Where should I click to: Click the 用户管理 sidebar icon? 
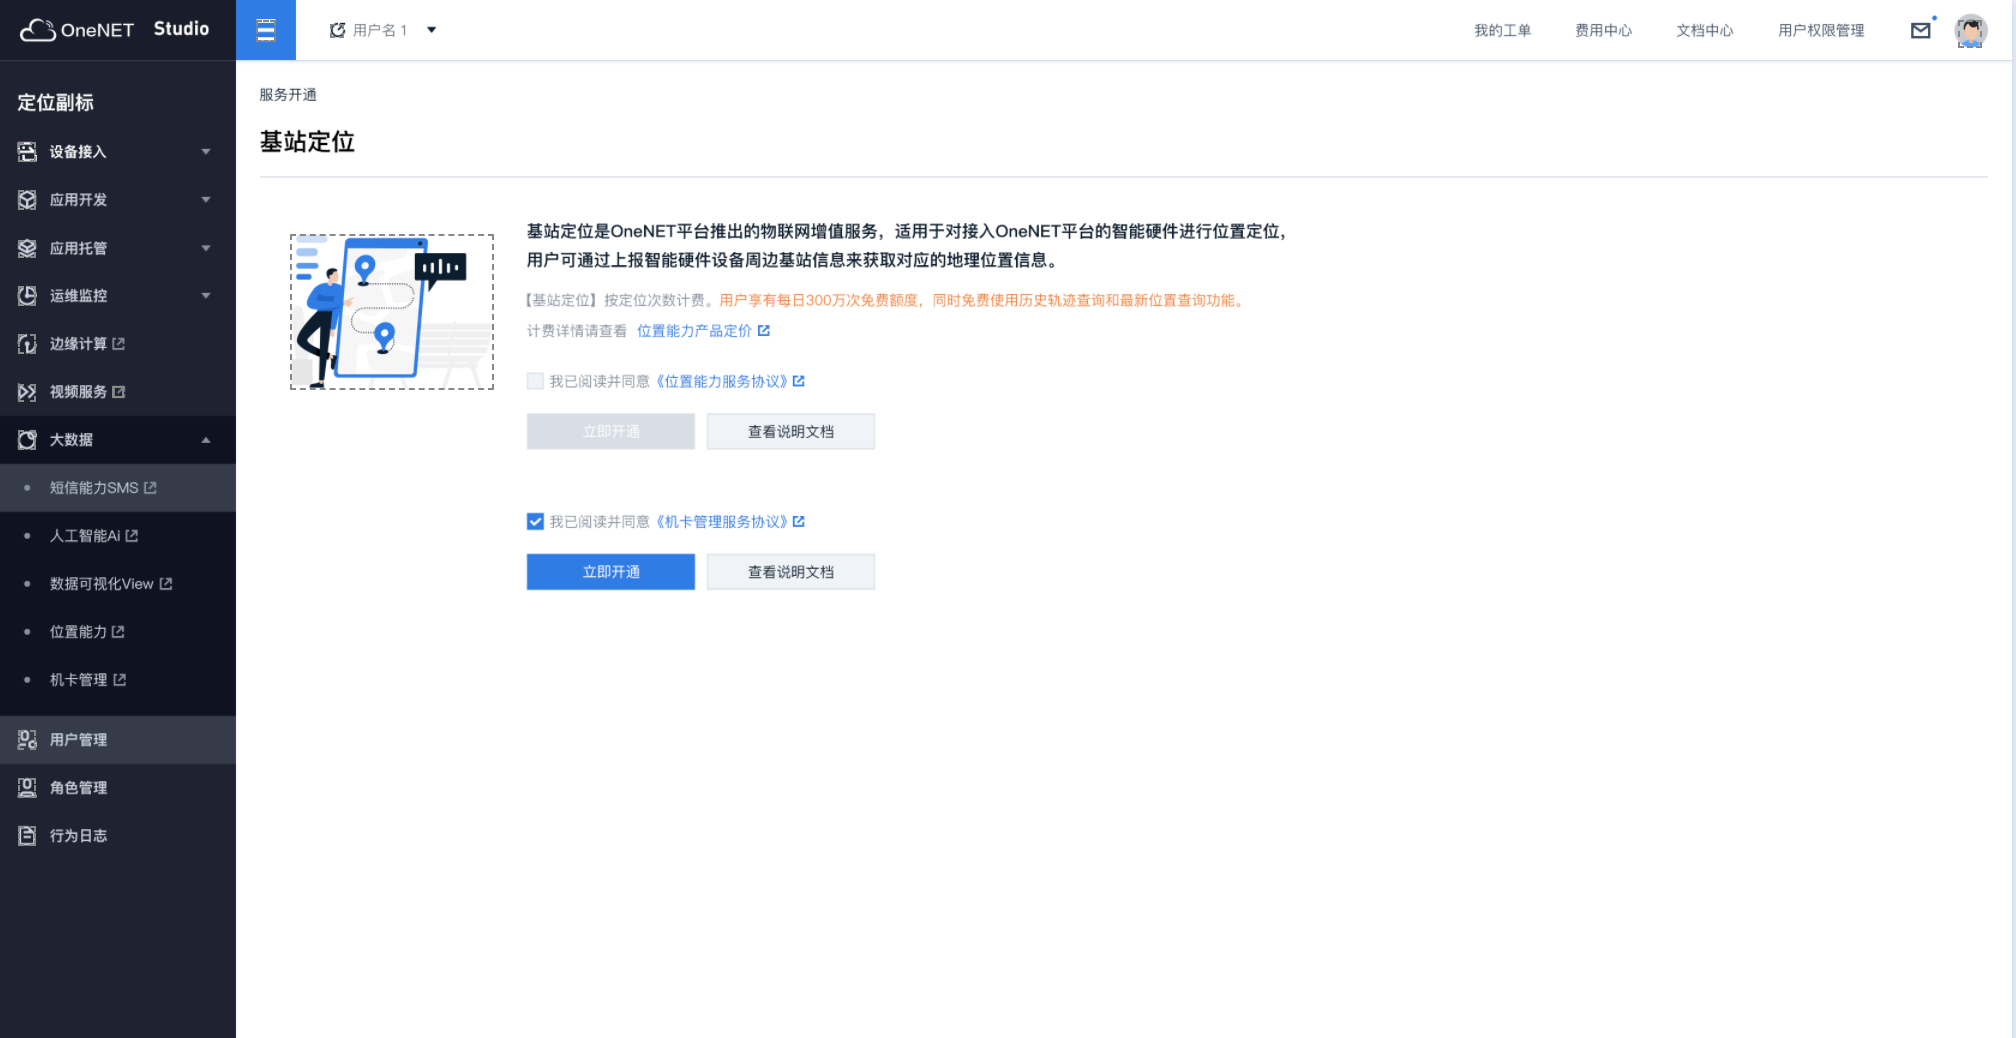27,740
